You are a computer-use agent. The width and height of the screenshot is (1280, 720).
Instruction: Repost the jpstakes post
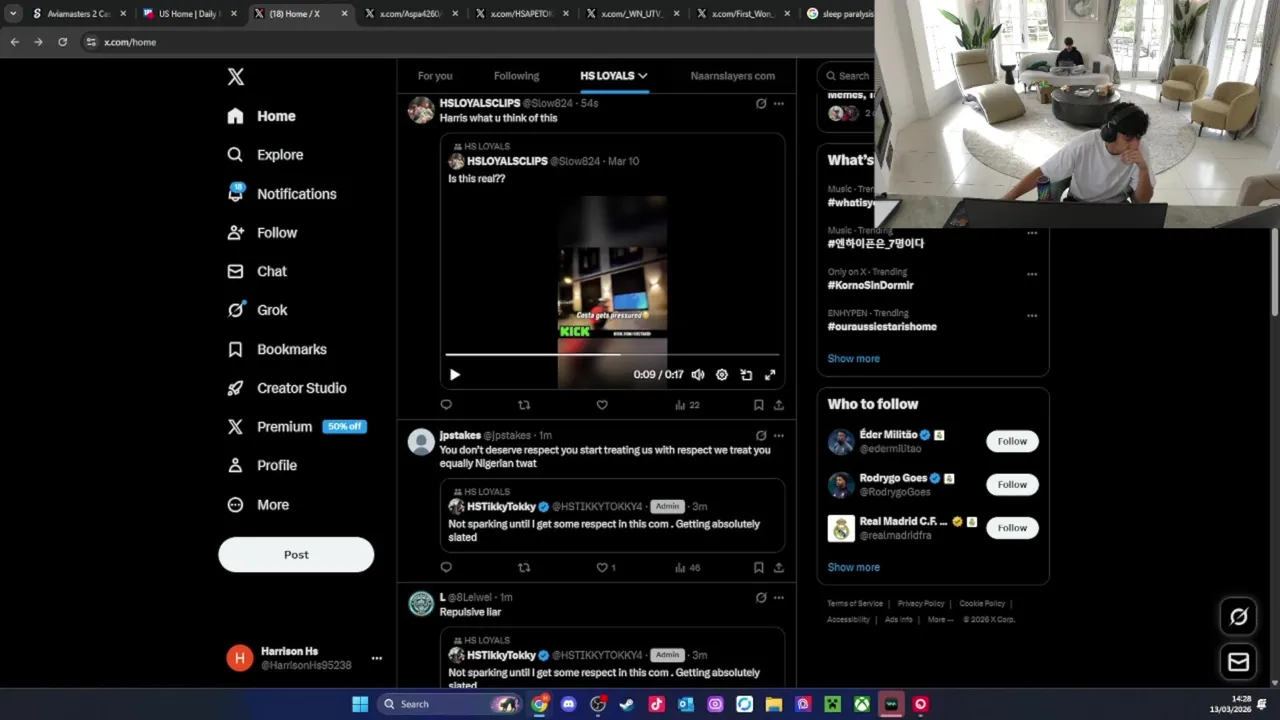pyautogui.click(x=524, y=567)
